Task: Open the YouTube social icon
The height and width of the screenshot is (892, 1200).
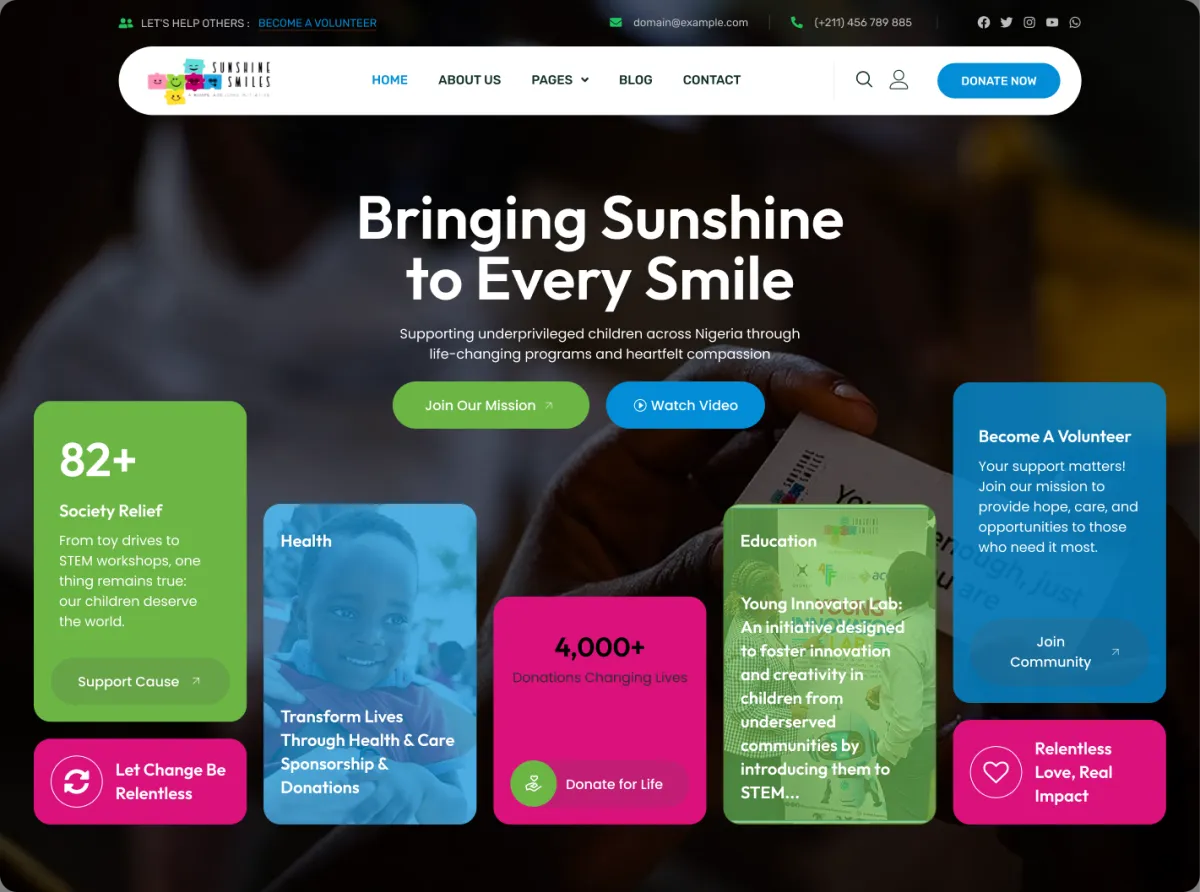Action: pos(1052,22)
